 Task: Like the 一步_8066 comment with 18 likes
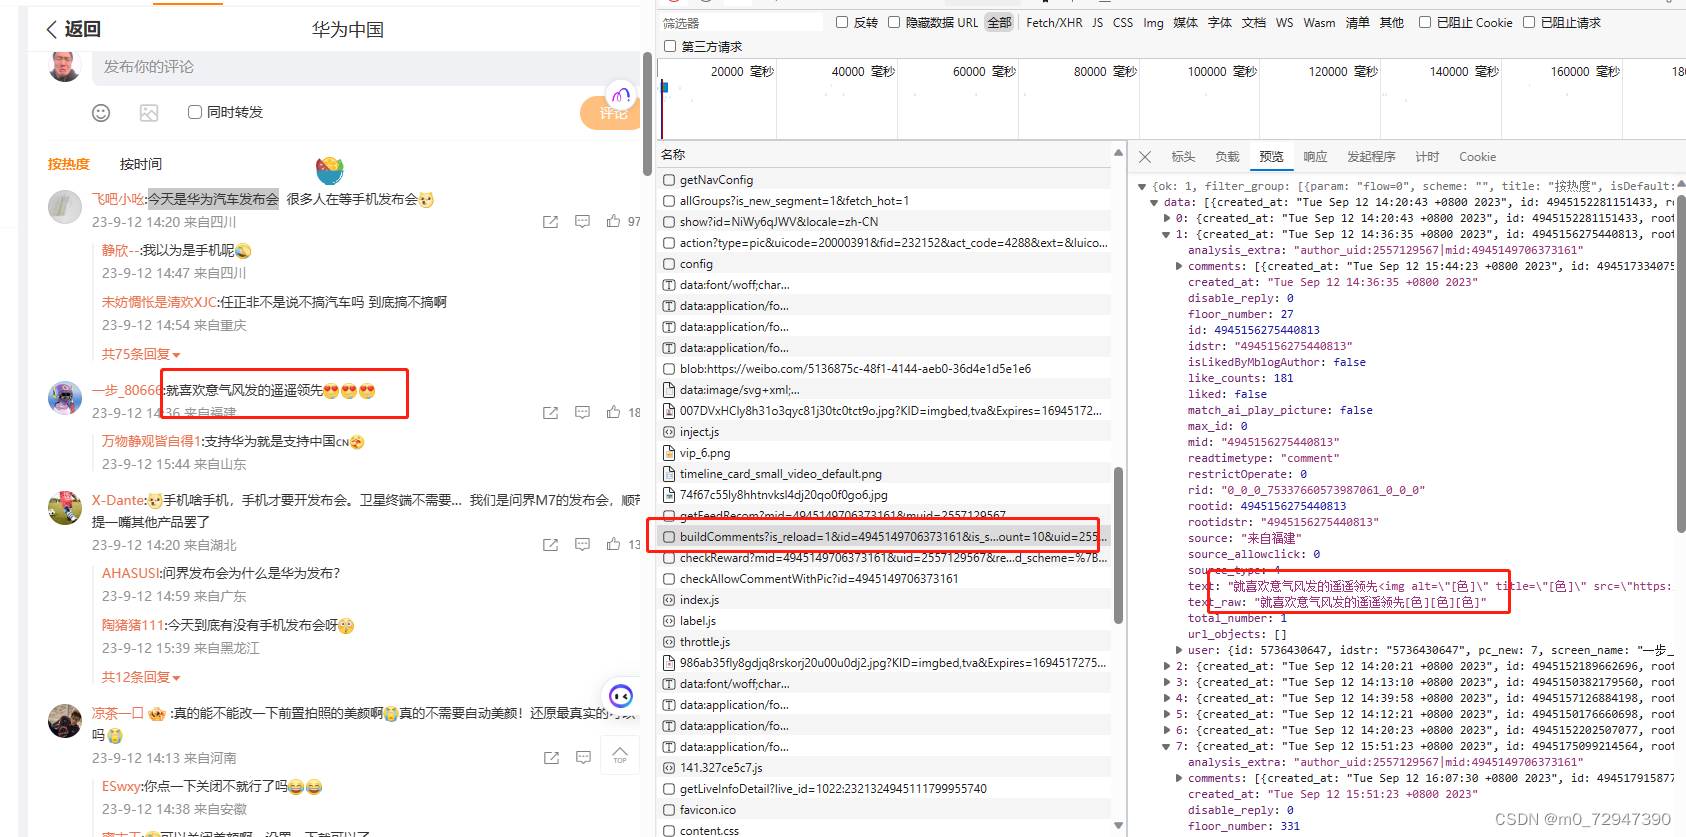613,411
